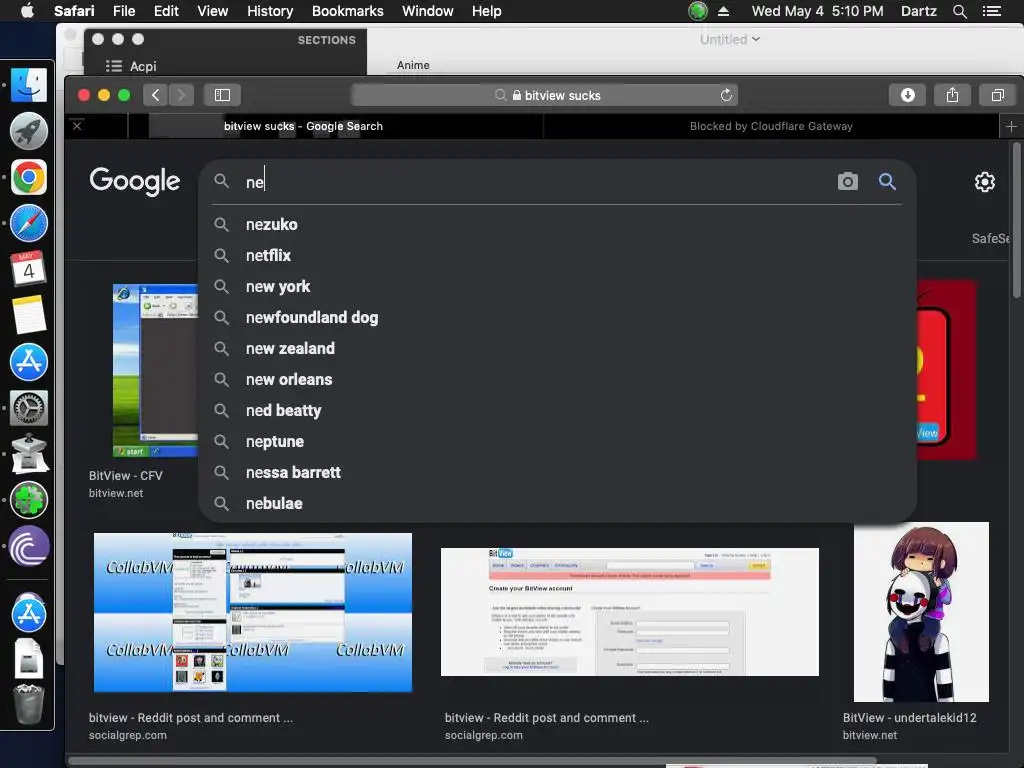This screenshot has width=1024, height=768.
Task: Open the Untitled title dropdown in background window
Action: tap(729, 39)
